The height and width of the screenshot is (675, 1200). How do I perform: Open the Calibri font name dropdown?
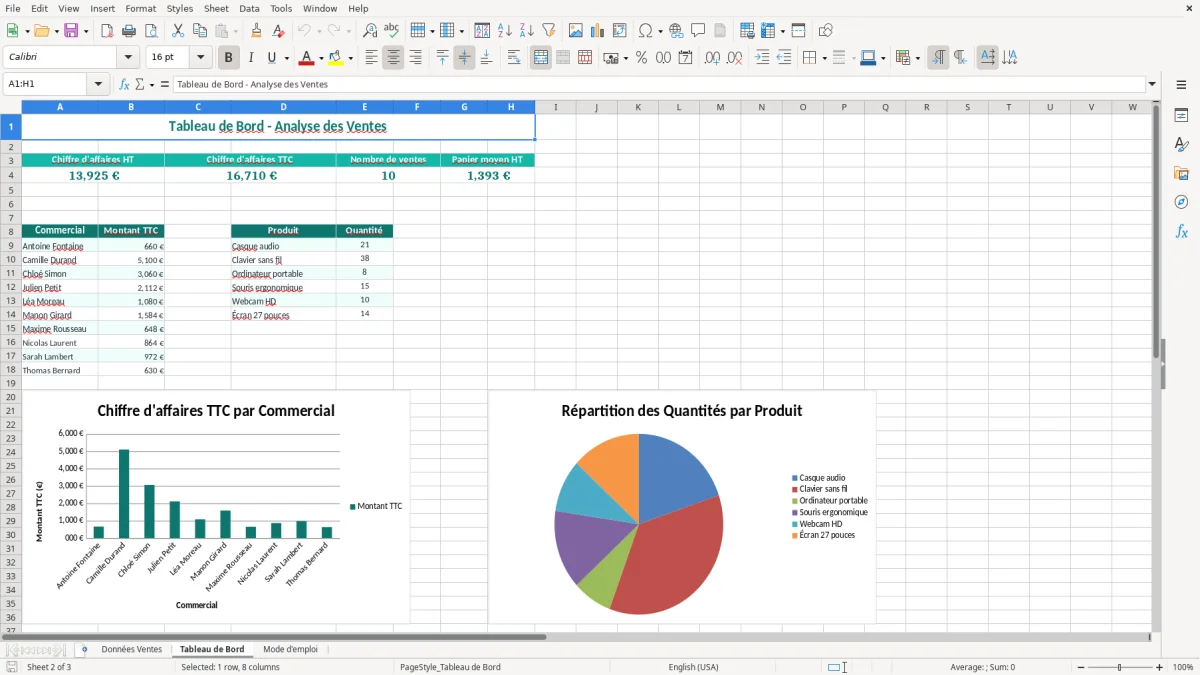(128, 58)
